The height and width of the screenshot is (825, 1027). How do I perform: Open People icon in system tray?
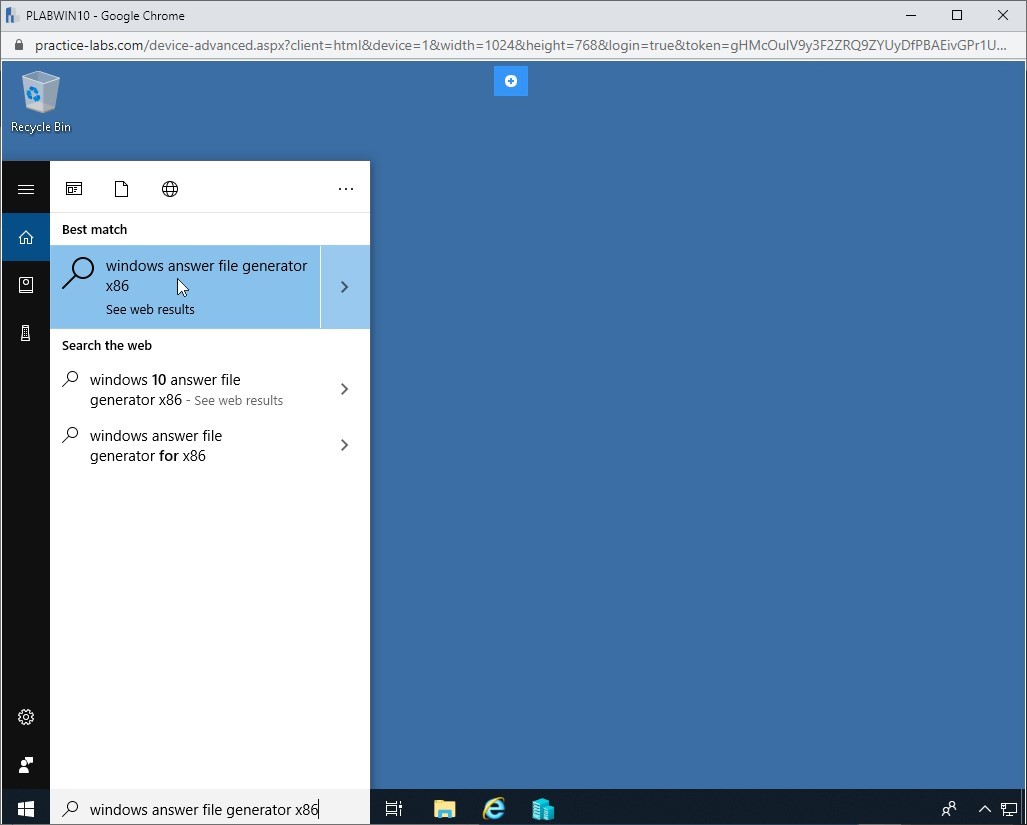point(948,809)
